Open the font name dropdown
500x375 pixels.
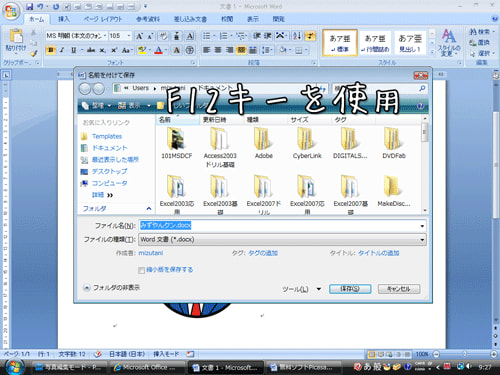pos(105,36)
